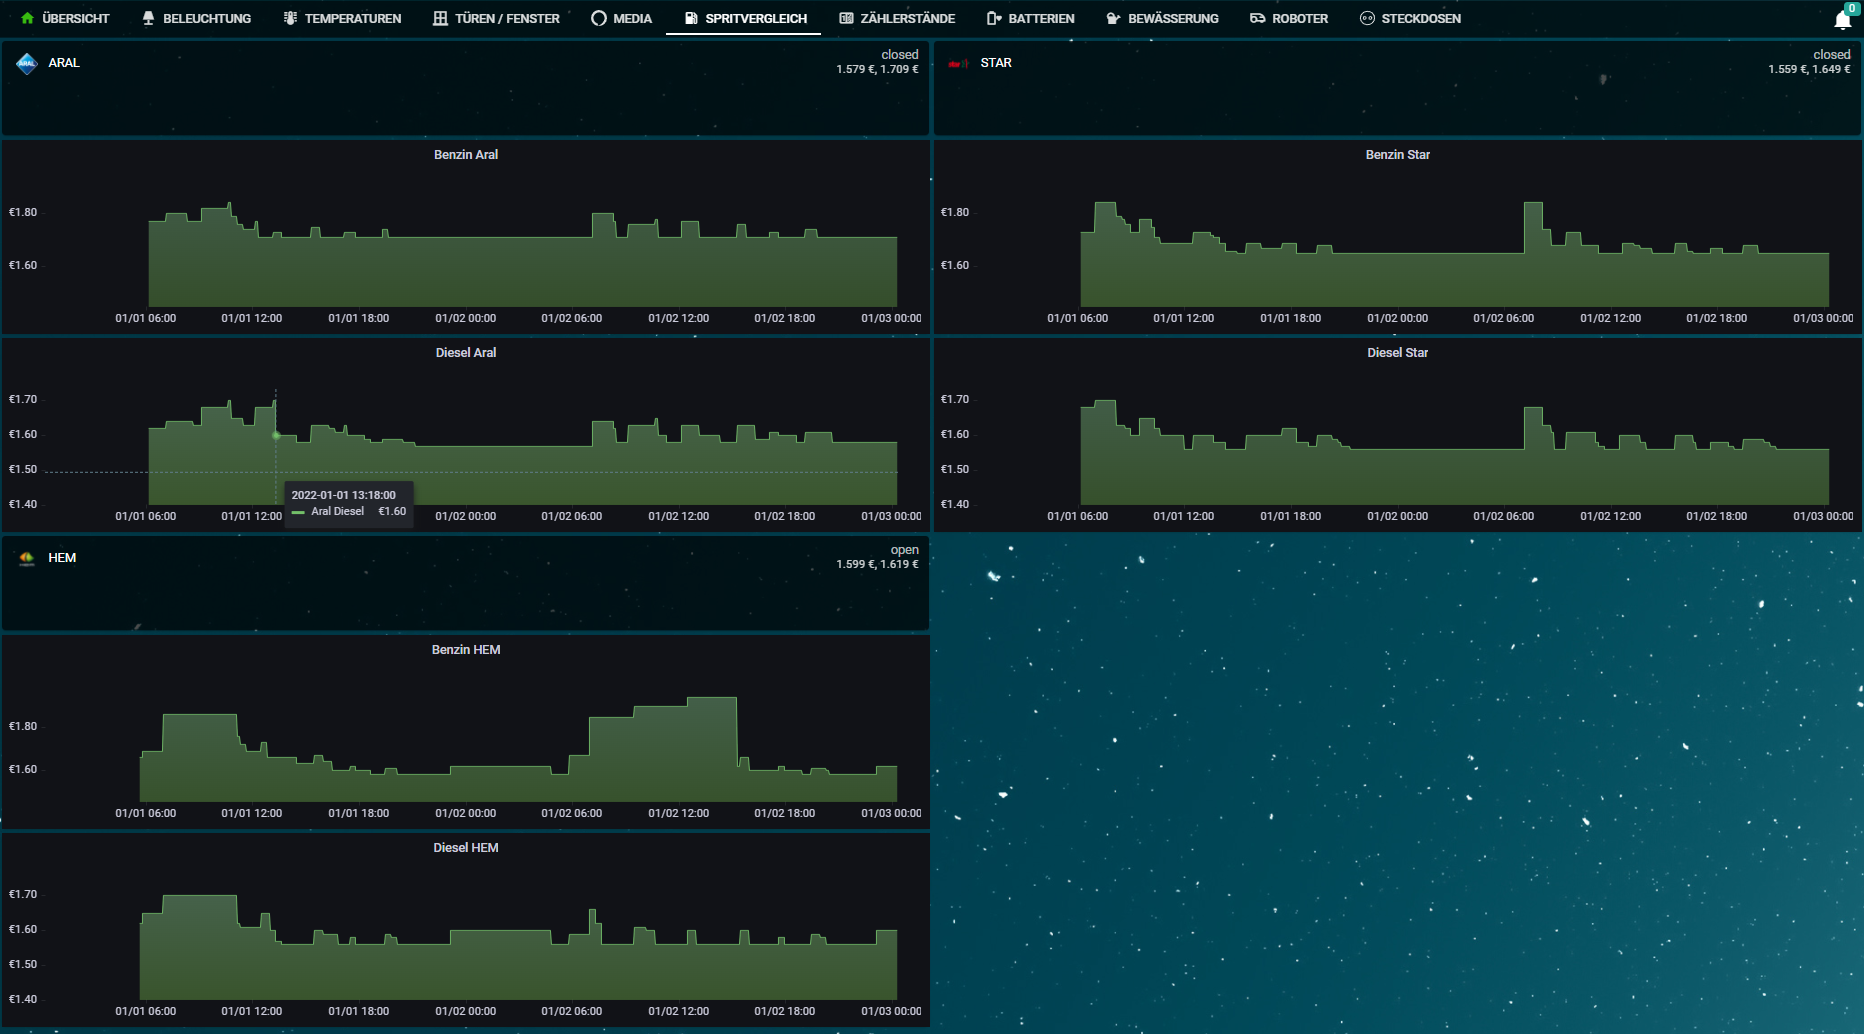1864x1034 pixels.
Task: Click Star's closed status text
Action: 1832,55
